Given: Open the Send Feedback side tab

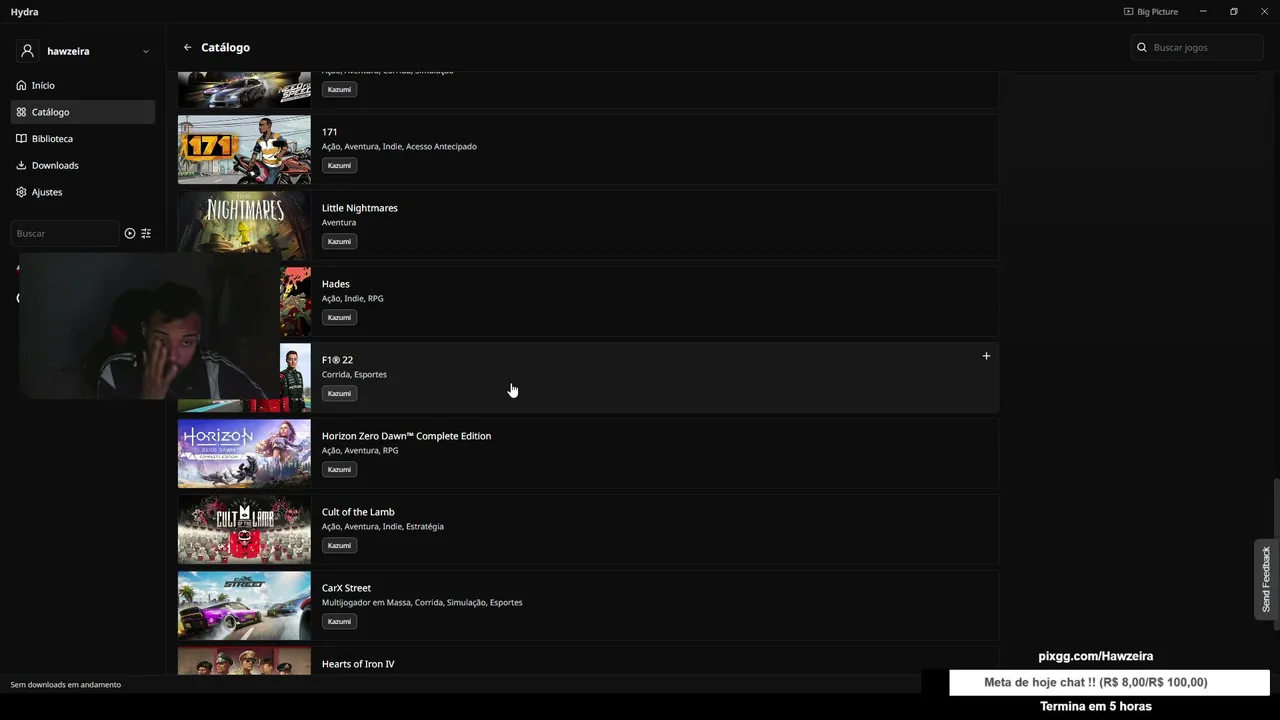Looking at the screenshot, I should [1266, 579].
